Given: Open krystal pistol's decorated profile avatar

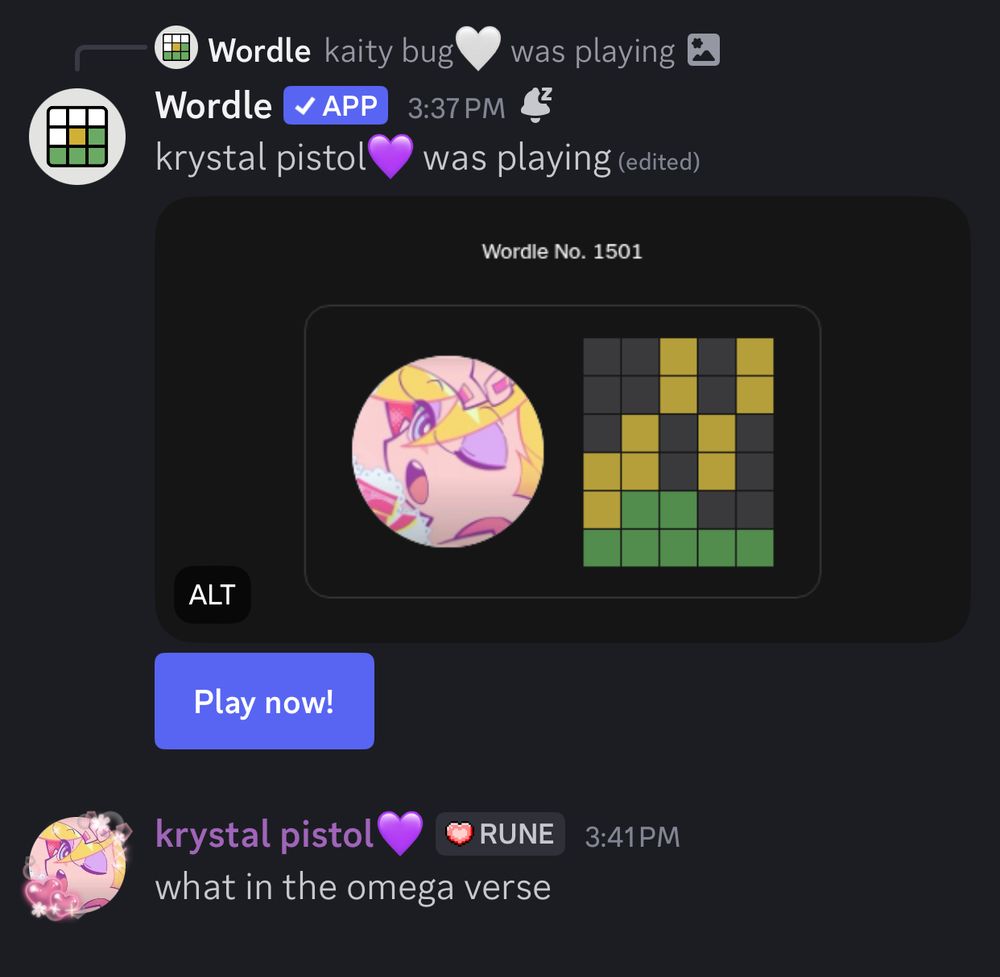Looking at the screenshot, I should 77,866.
